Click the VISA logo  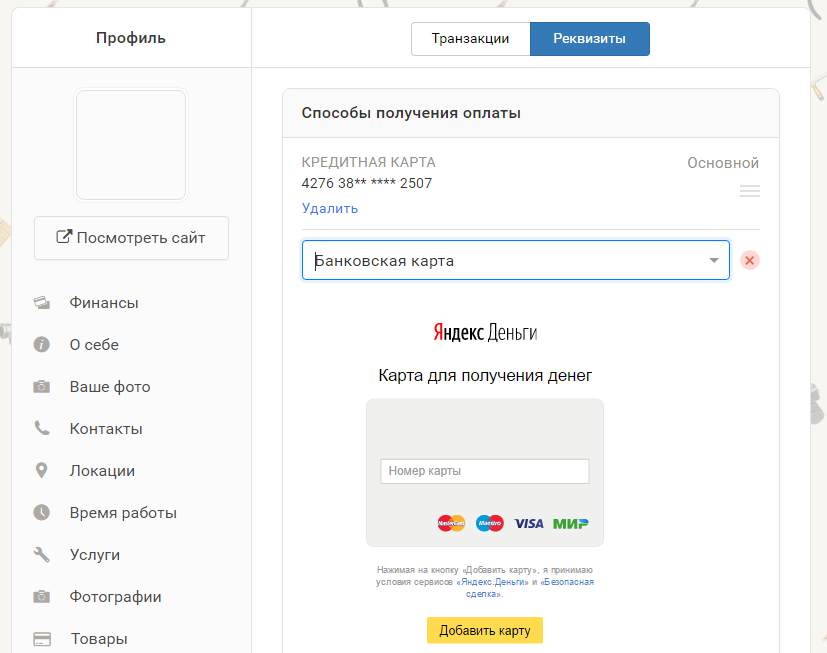528,523
